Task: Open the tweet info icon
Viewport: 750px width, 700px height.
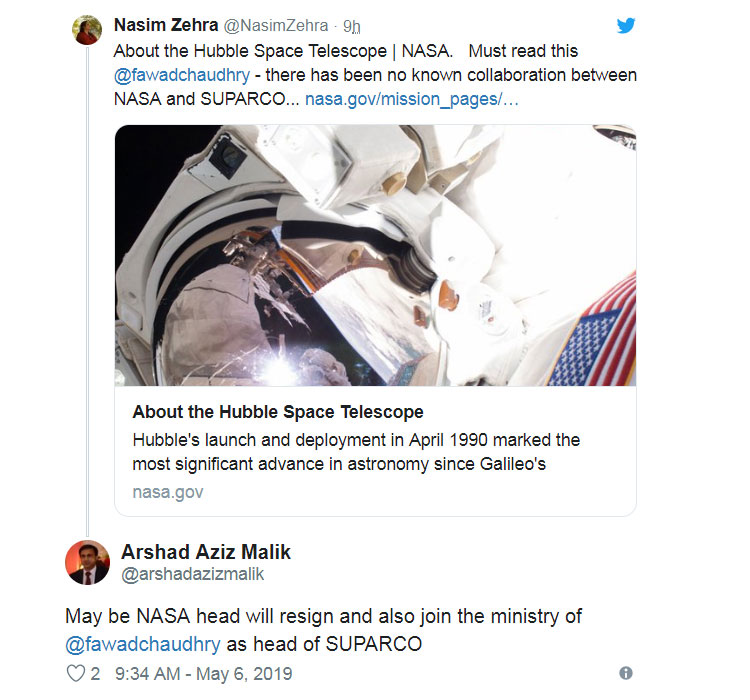Action: (x=626, y=673)
